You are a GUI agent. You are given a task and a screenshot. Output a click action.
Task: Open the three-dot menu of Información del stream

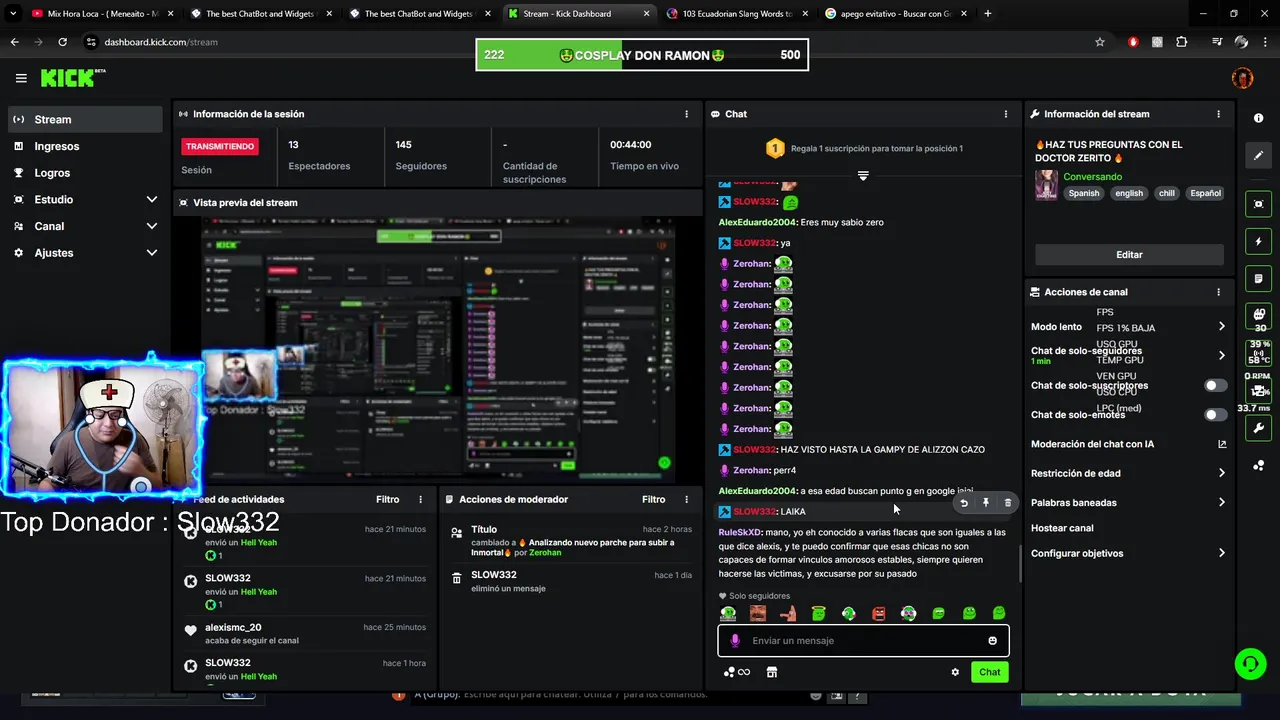point(1218,114)
